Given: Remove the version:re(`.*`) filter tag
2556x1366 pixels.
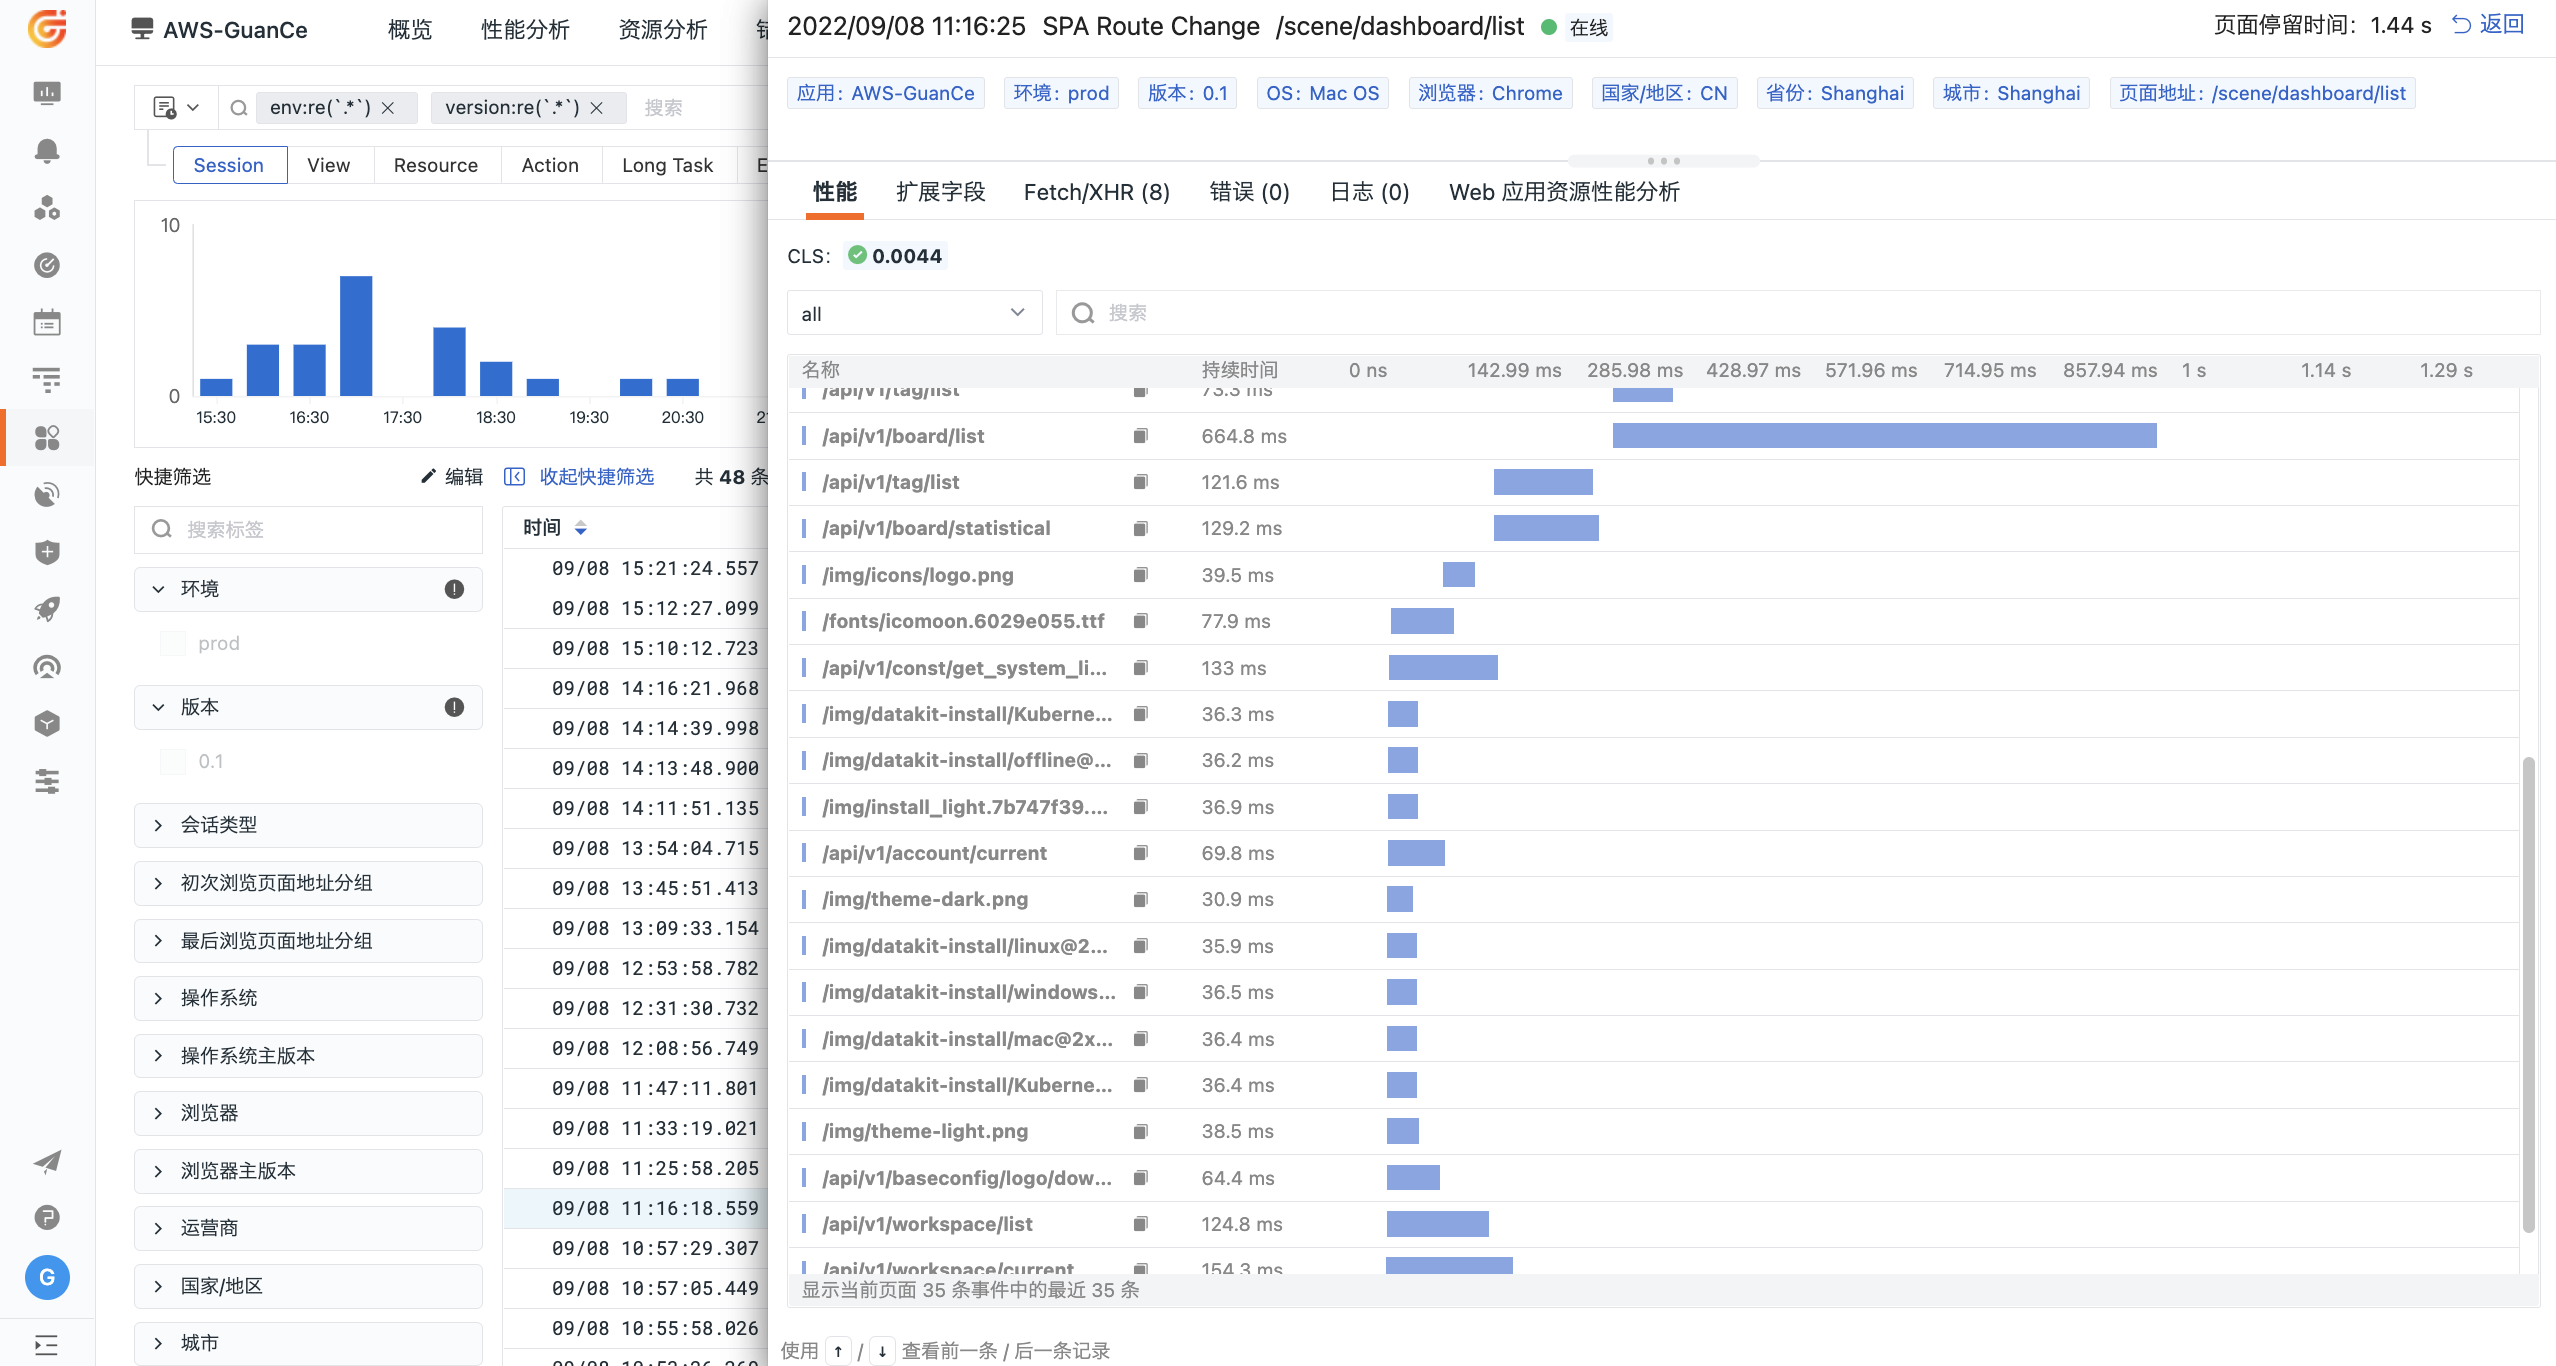Looking at the screenshot, I should point(597,107).
